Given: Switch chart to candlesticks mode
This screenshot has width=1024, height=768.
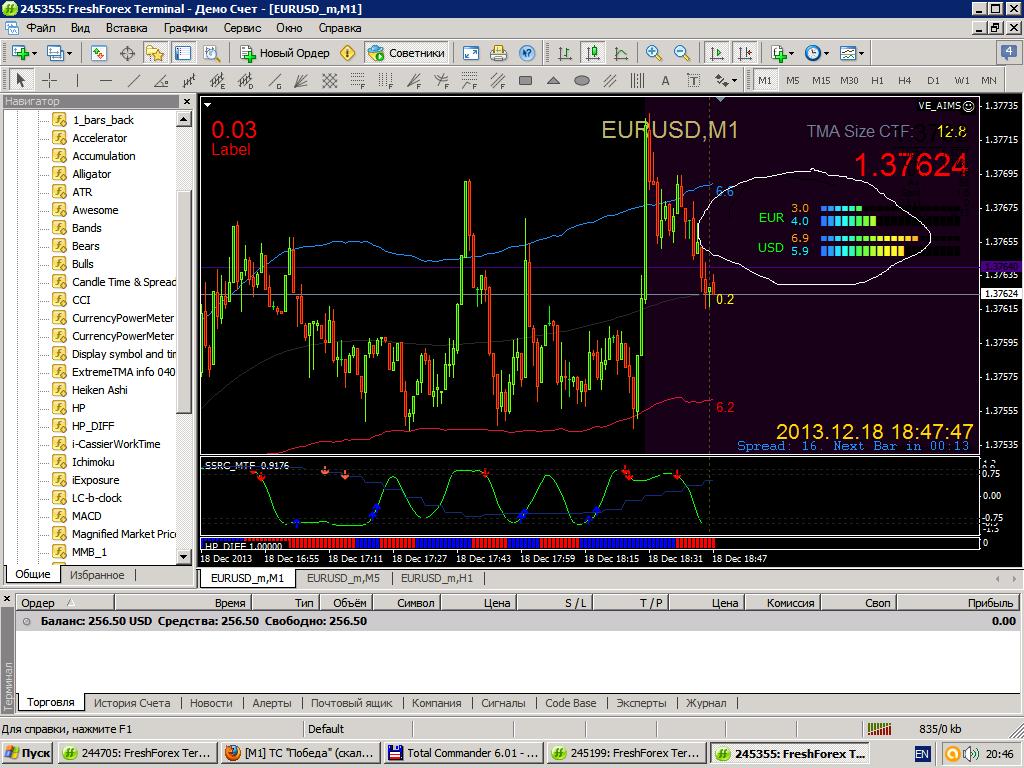Looking at the screenshot, I should 593,53.
